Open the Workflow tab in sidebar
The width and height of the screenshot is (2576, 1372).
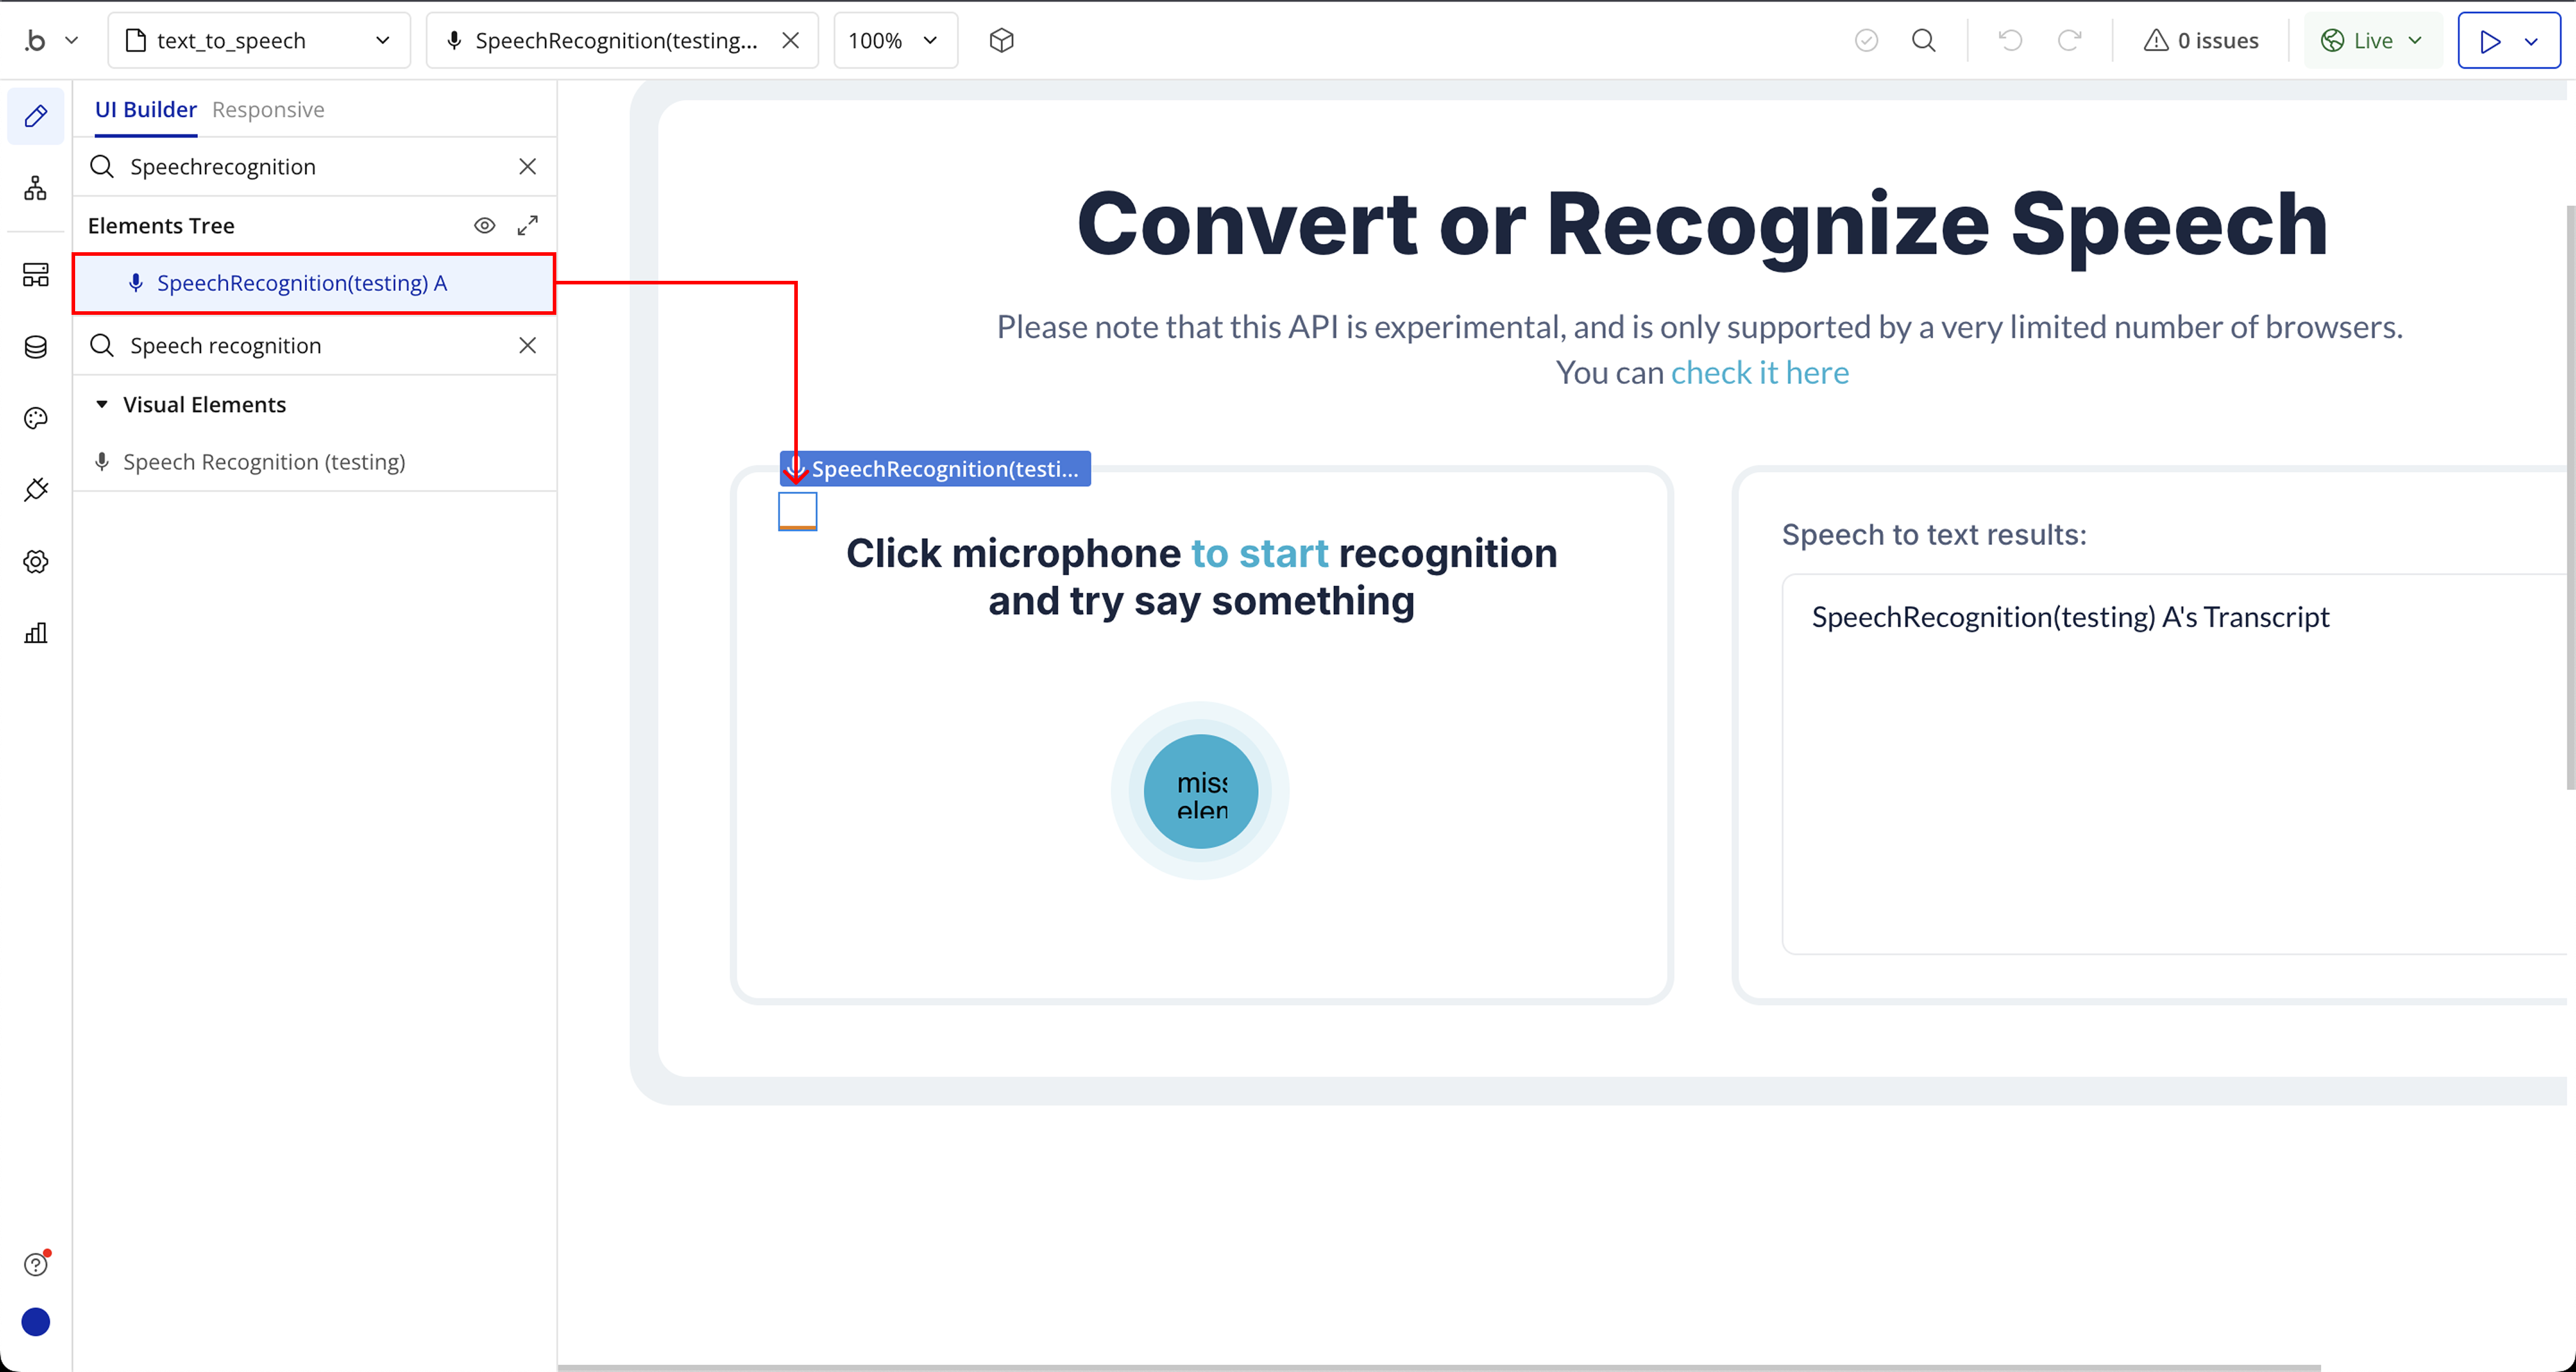click(x=36, y=188)
